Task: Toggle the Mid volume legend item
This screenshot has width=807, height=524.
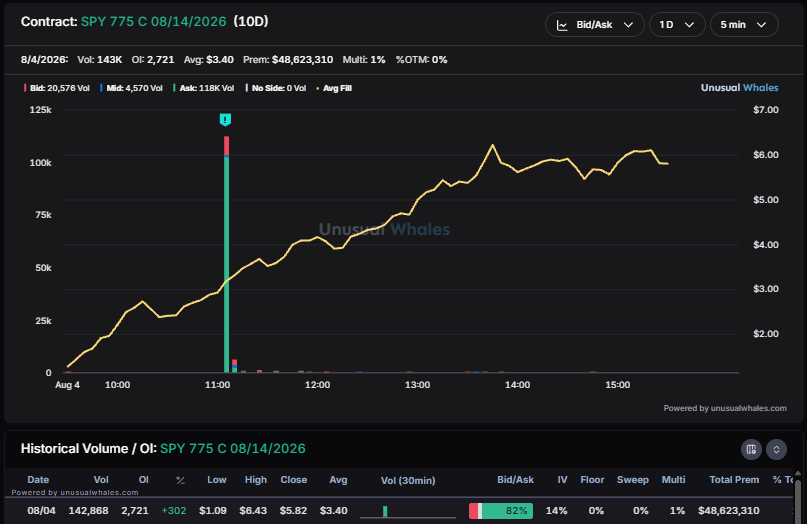Action: point(132,88)
